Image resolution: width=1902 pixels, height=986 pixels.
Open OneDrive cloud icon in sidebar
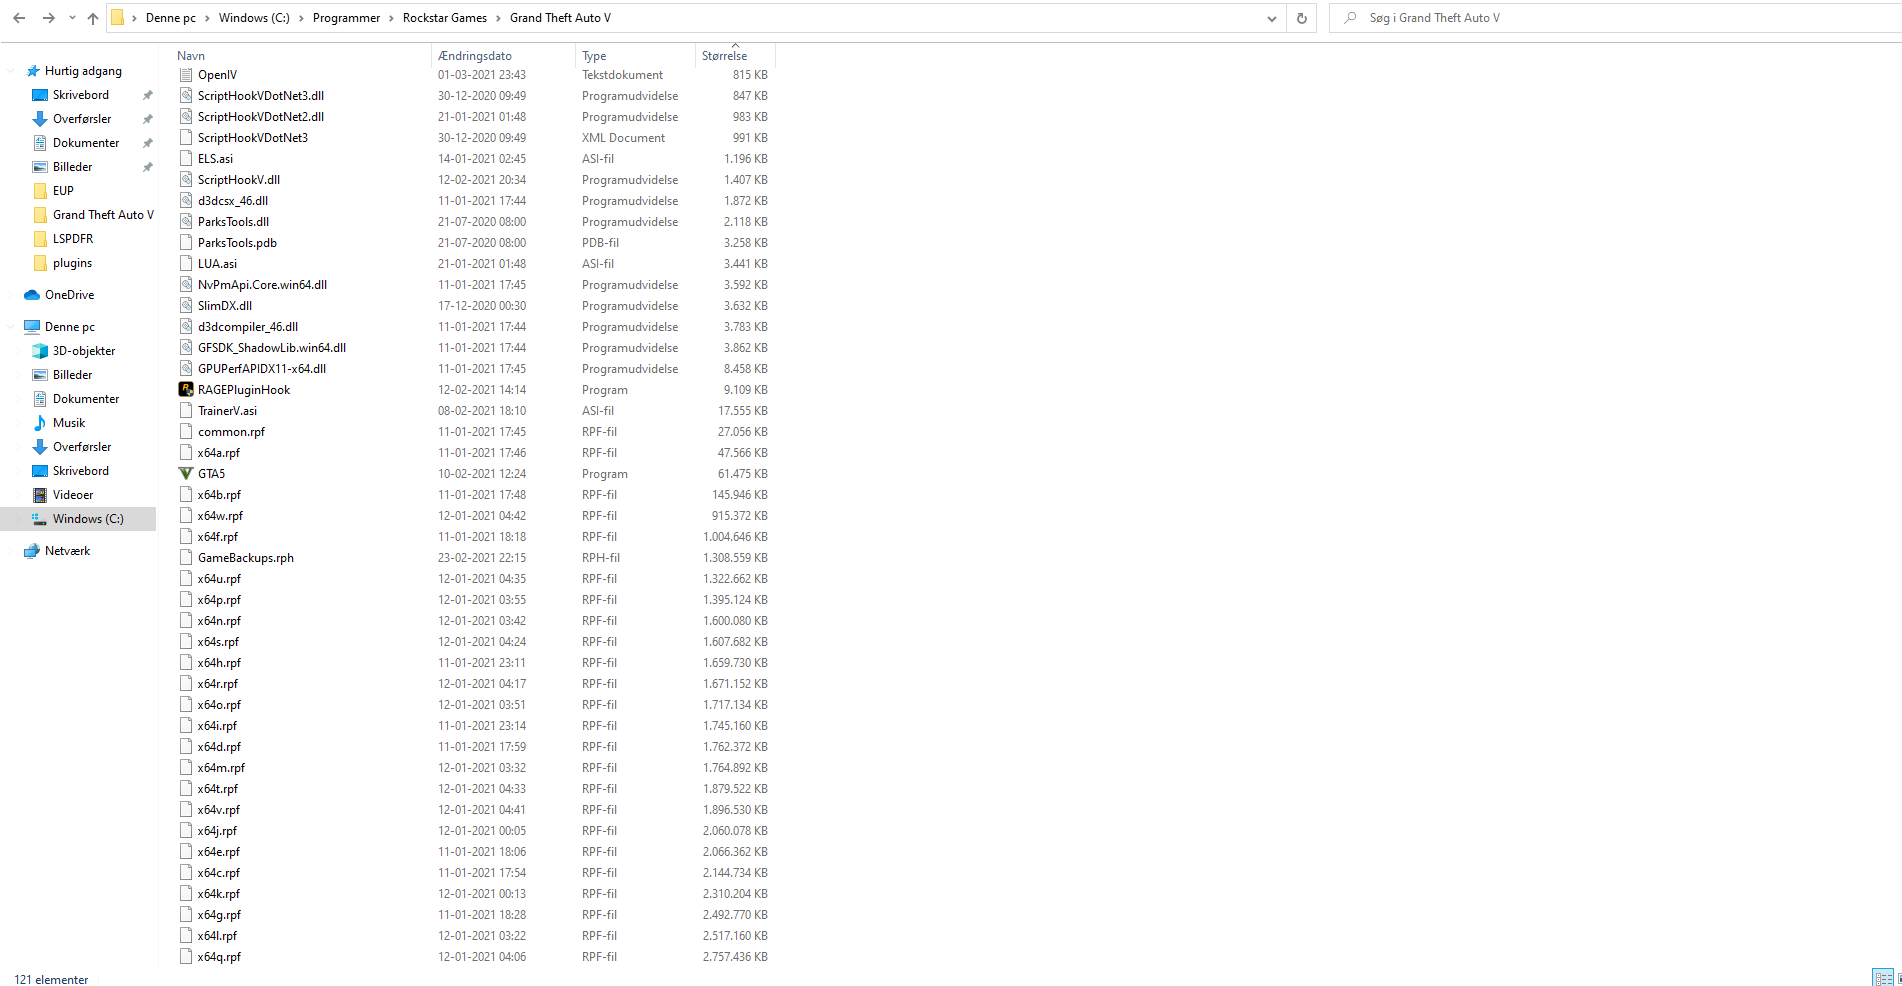point(32,295)
